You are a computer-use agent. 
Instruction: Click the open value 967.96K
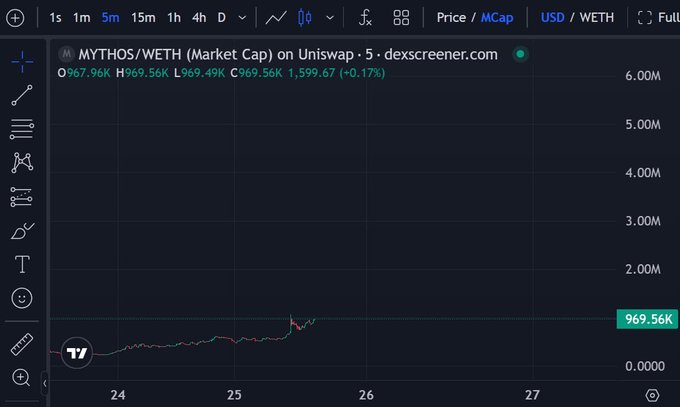pos(88,73)
